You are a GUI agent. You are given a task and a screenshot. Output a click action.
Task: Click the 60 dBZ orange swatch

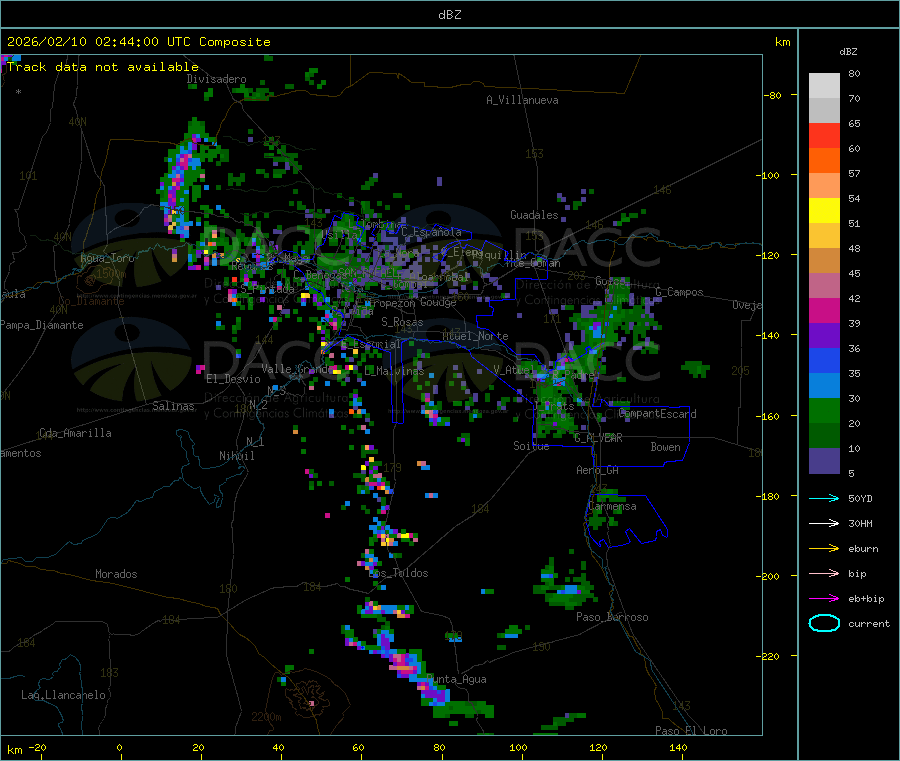[824, 161]
